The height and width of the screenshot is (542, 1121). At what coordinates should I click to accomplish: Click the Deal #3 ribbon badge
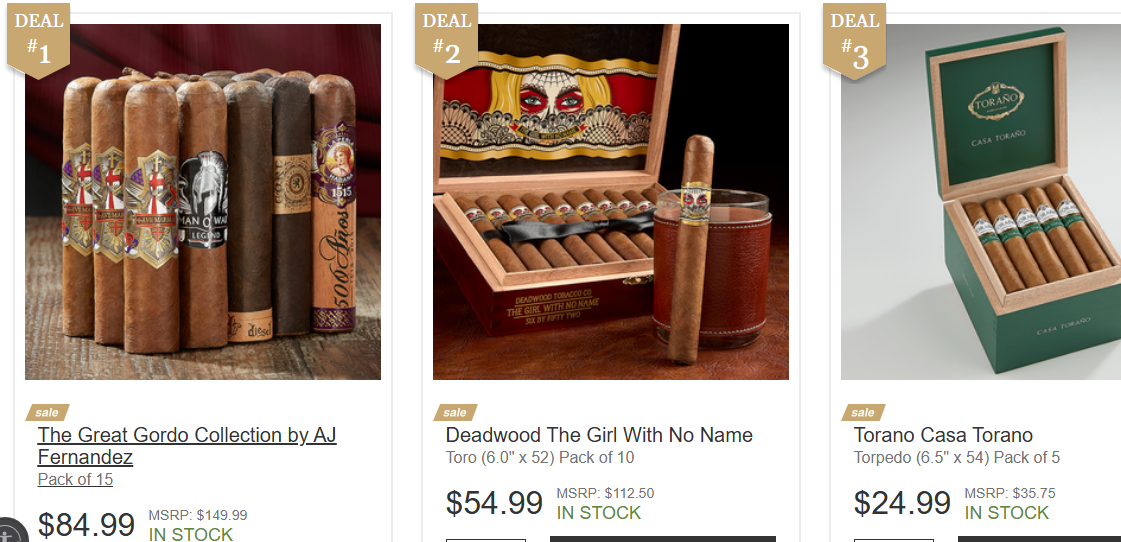tap(854, 39)
